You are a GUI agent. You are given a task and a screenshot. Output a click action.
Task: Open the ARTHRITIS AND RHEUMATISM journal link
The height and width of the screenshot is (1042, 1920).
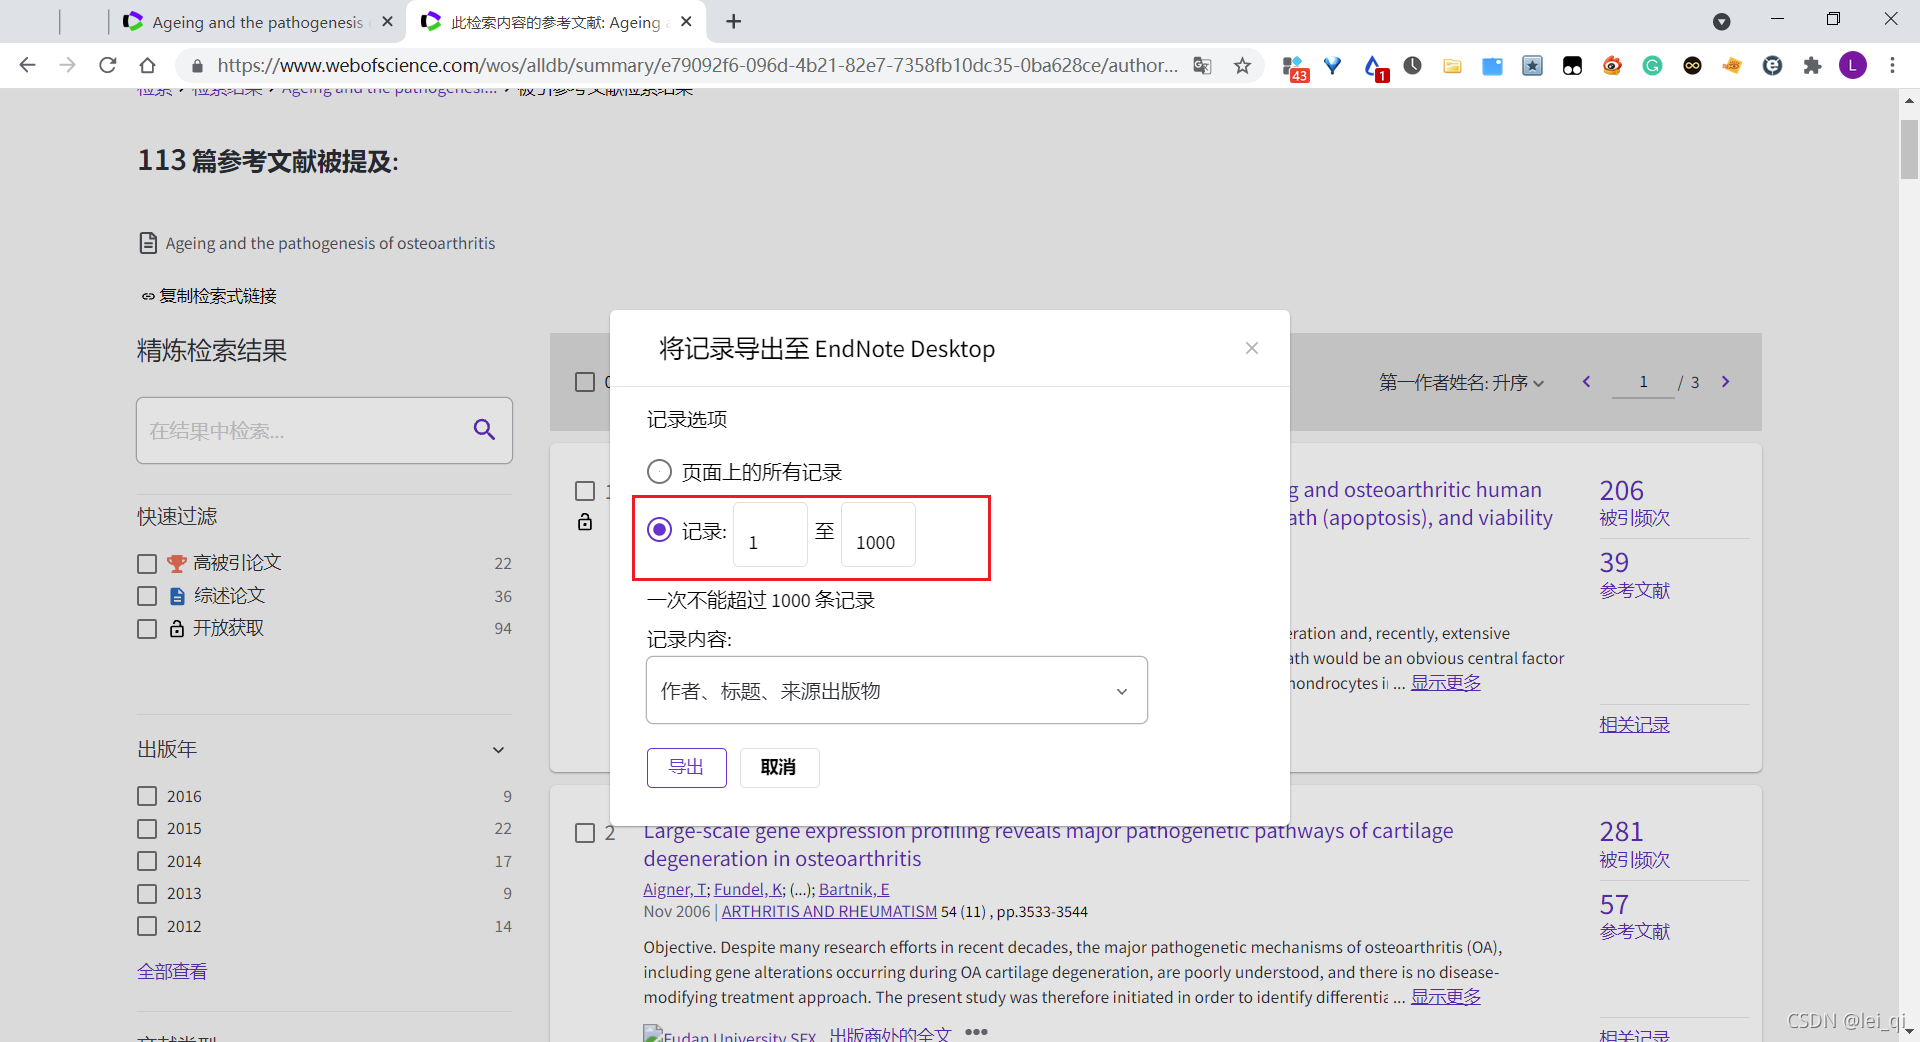click(829, 912)
